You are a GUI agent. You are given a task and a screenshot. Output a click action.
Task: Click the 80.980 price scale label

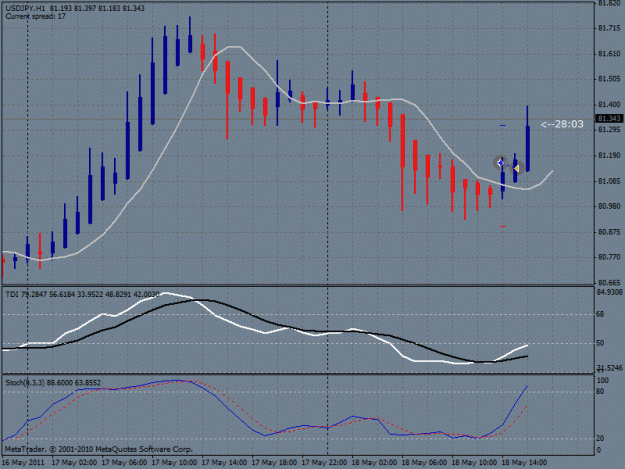tap(609, 206)
